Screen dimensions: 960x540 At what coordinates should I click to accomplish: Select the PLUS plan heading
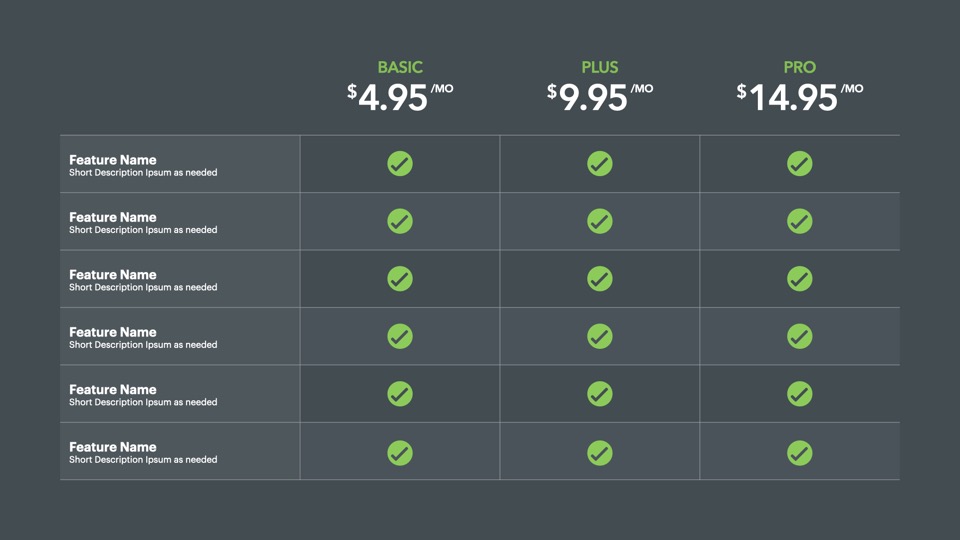click(600, 67)
